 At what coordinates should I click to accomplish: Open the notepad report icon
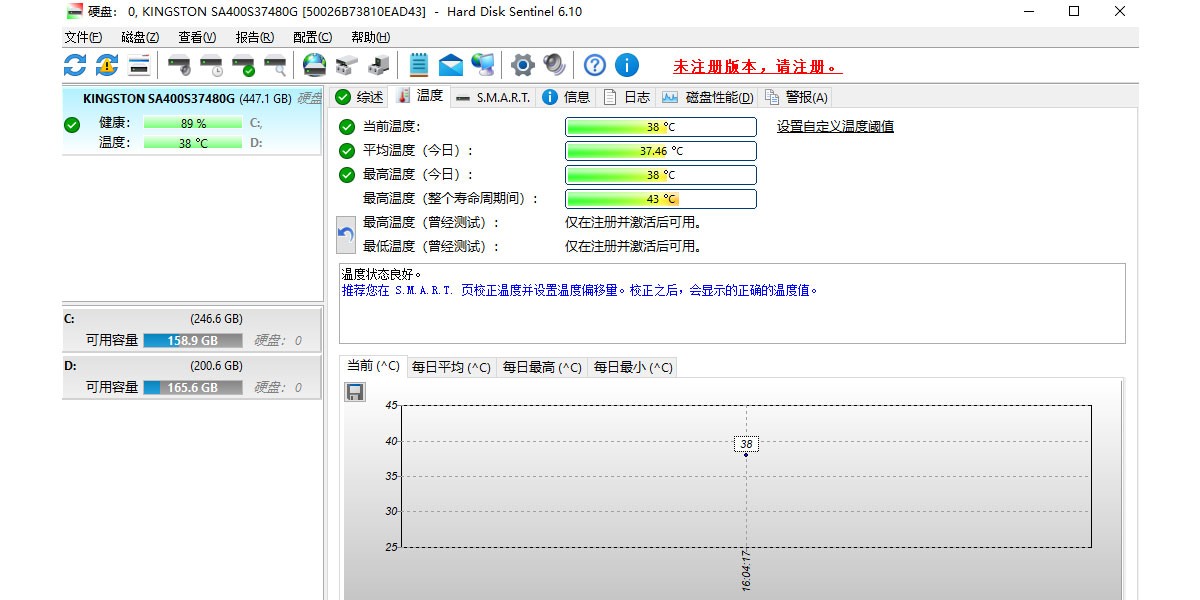tap(419, 66)
